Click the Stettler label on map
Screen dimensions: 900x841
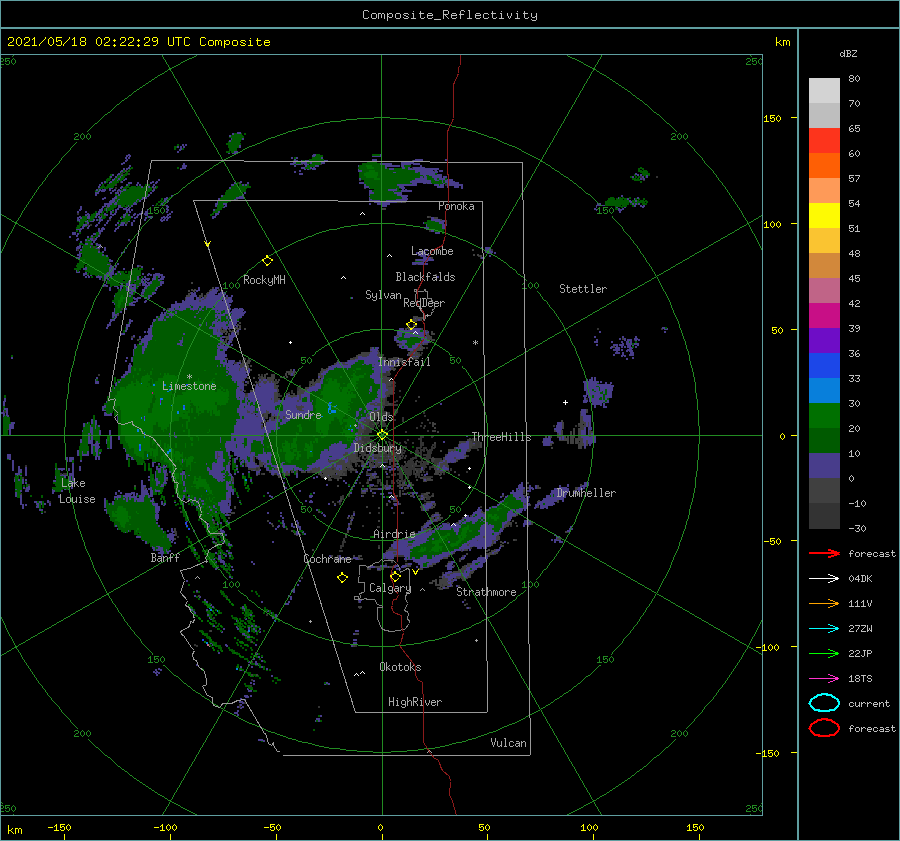pyautogui.click(x=583, y=289)
